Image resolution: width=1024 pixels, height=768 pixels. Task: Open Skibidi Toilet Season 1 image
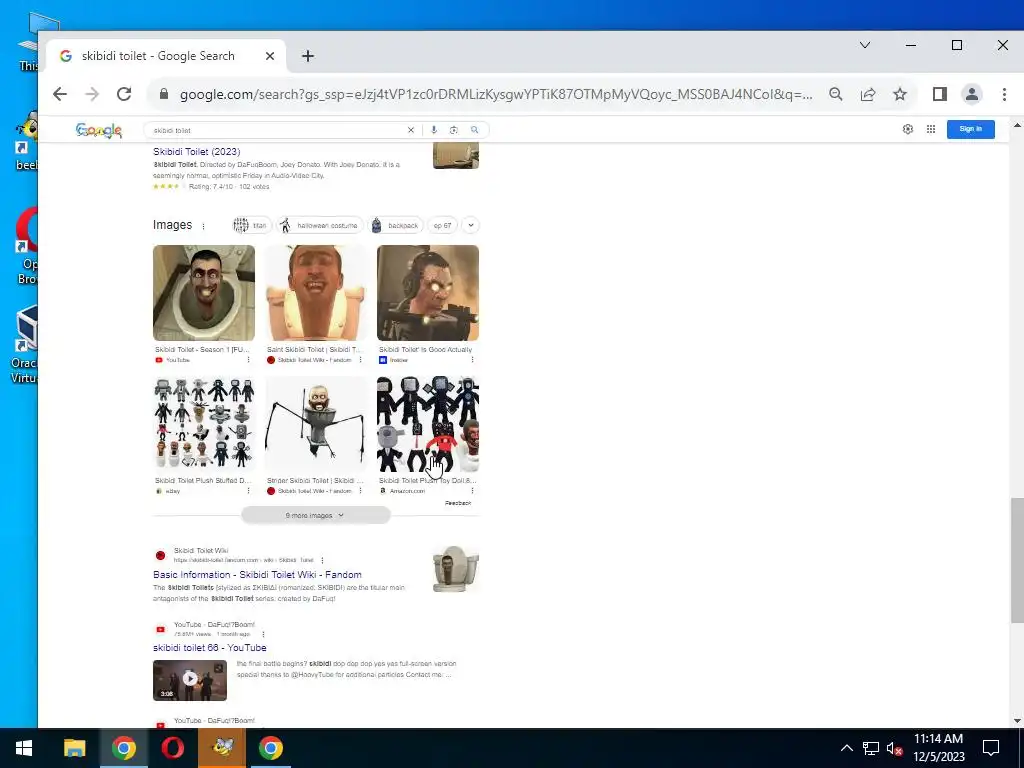click(204, 293)
